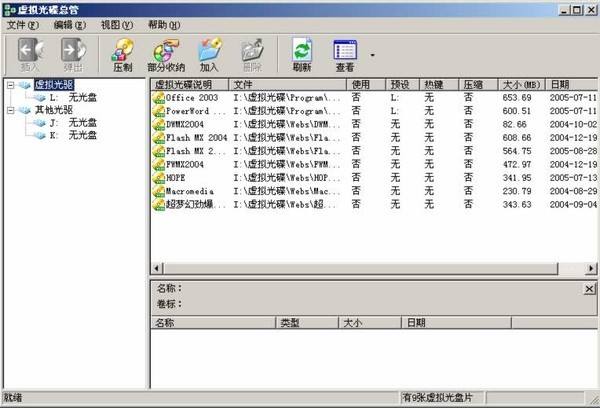The image size is (600, 408).
Task: Collapse the 其他光驱 tree node
Action: click(x=11, y=110)
